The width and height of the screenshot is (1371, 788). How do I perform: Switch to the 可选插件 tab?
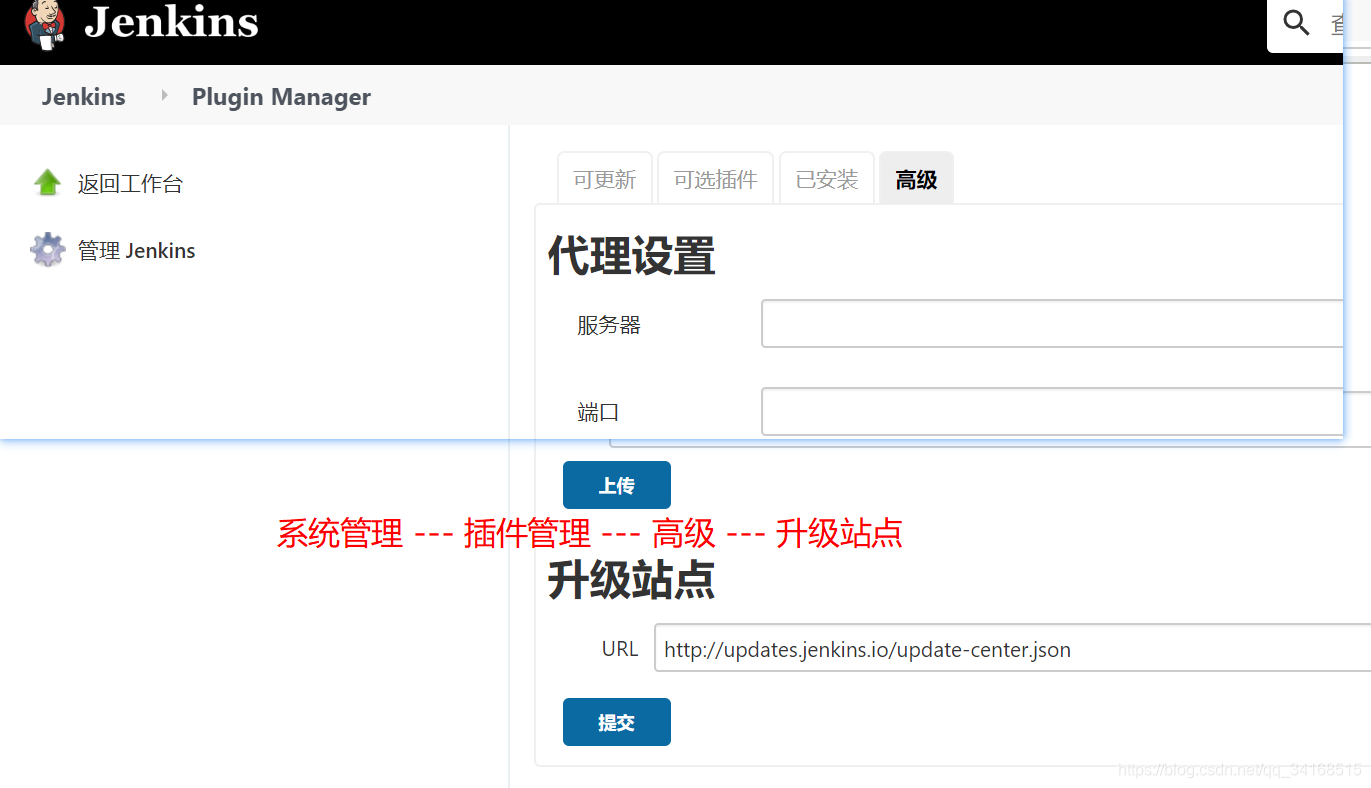click(x=716, y=179)
